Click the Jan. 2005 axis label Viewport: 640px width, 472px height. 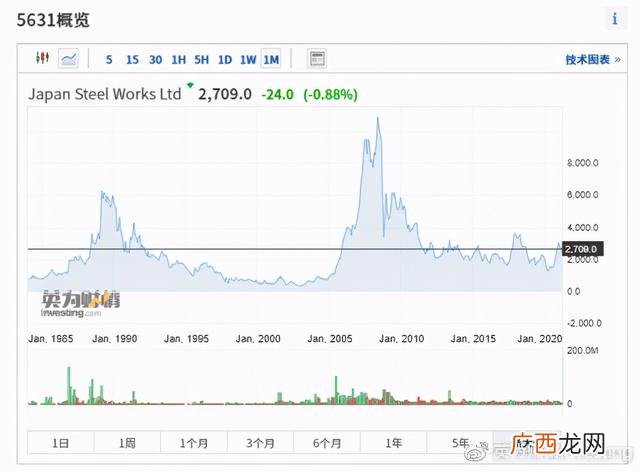tap(329, 338)
